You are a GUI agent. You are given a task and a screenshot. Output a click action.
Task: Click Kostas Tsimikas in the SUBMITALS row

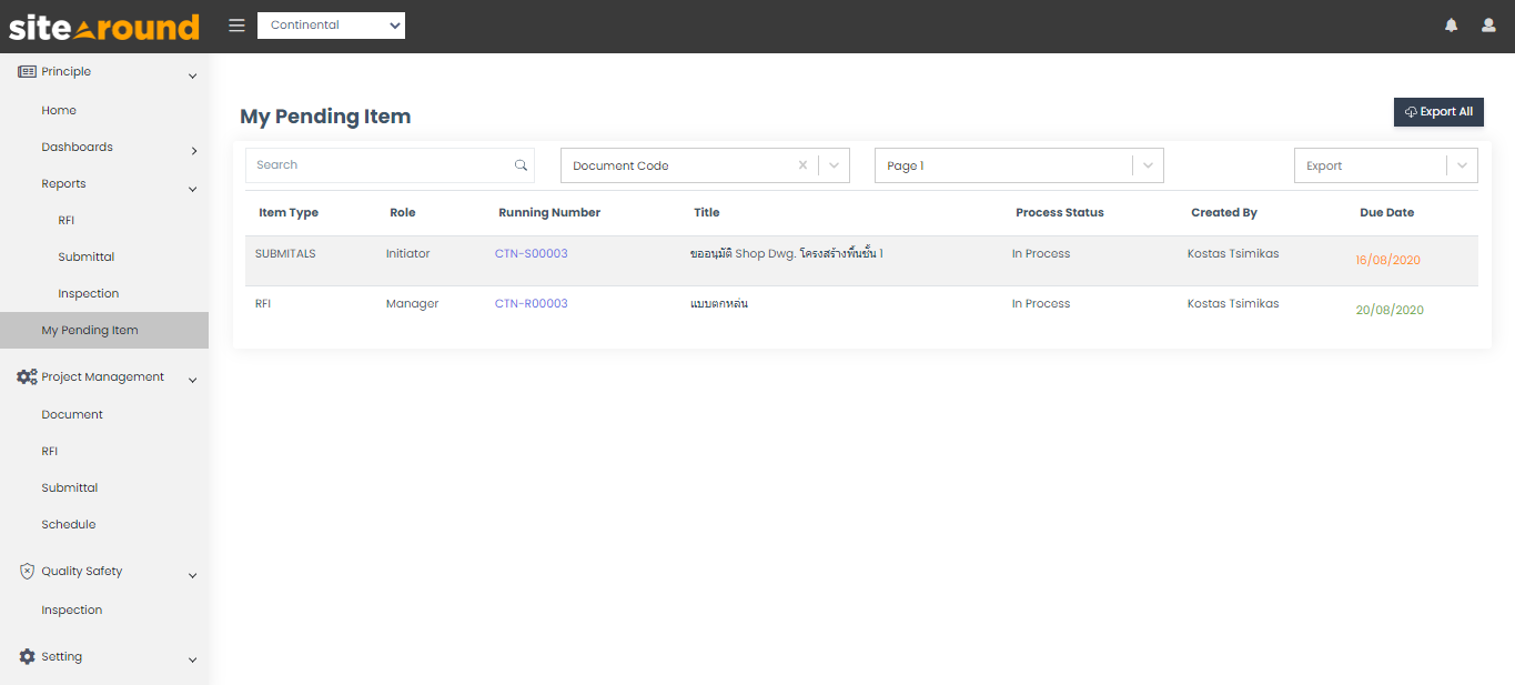[1233, 254]
